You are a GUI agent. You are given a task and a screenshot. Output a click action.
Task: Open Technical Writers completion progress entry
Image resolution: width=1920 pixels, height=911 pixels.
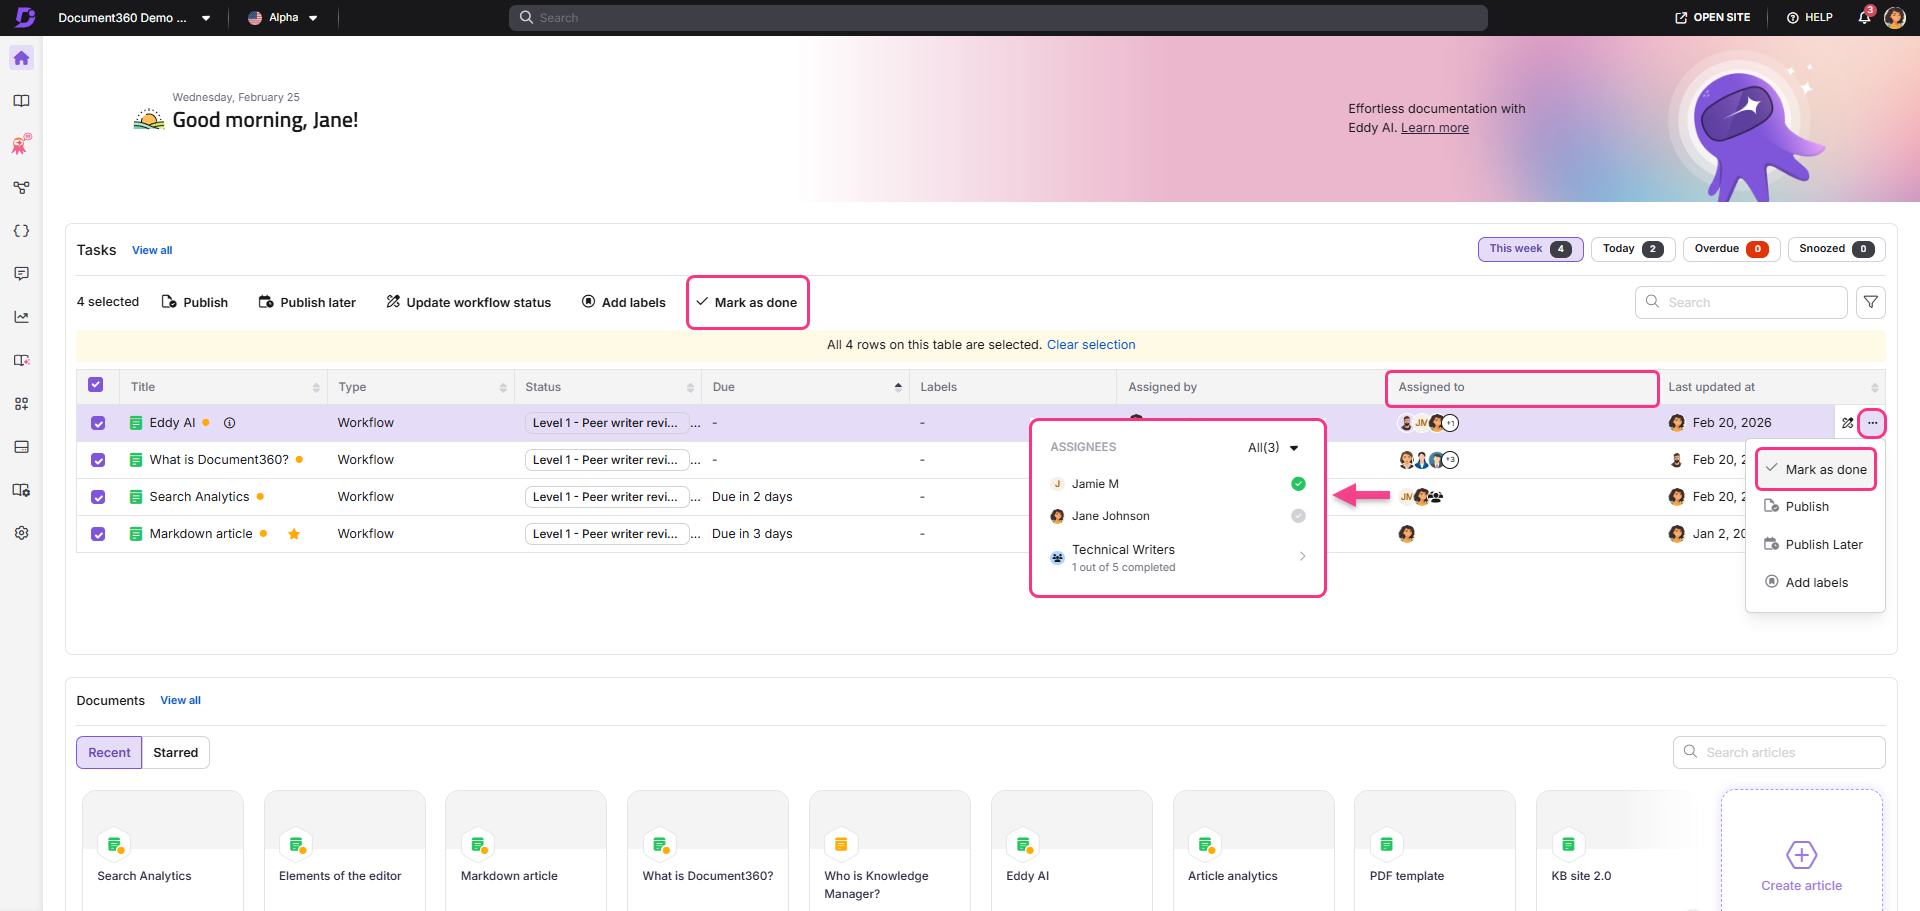1123,557
